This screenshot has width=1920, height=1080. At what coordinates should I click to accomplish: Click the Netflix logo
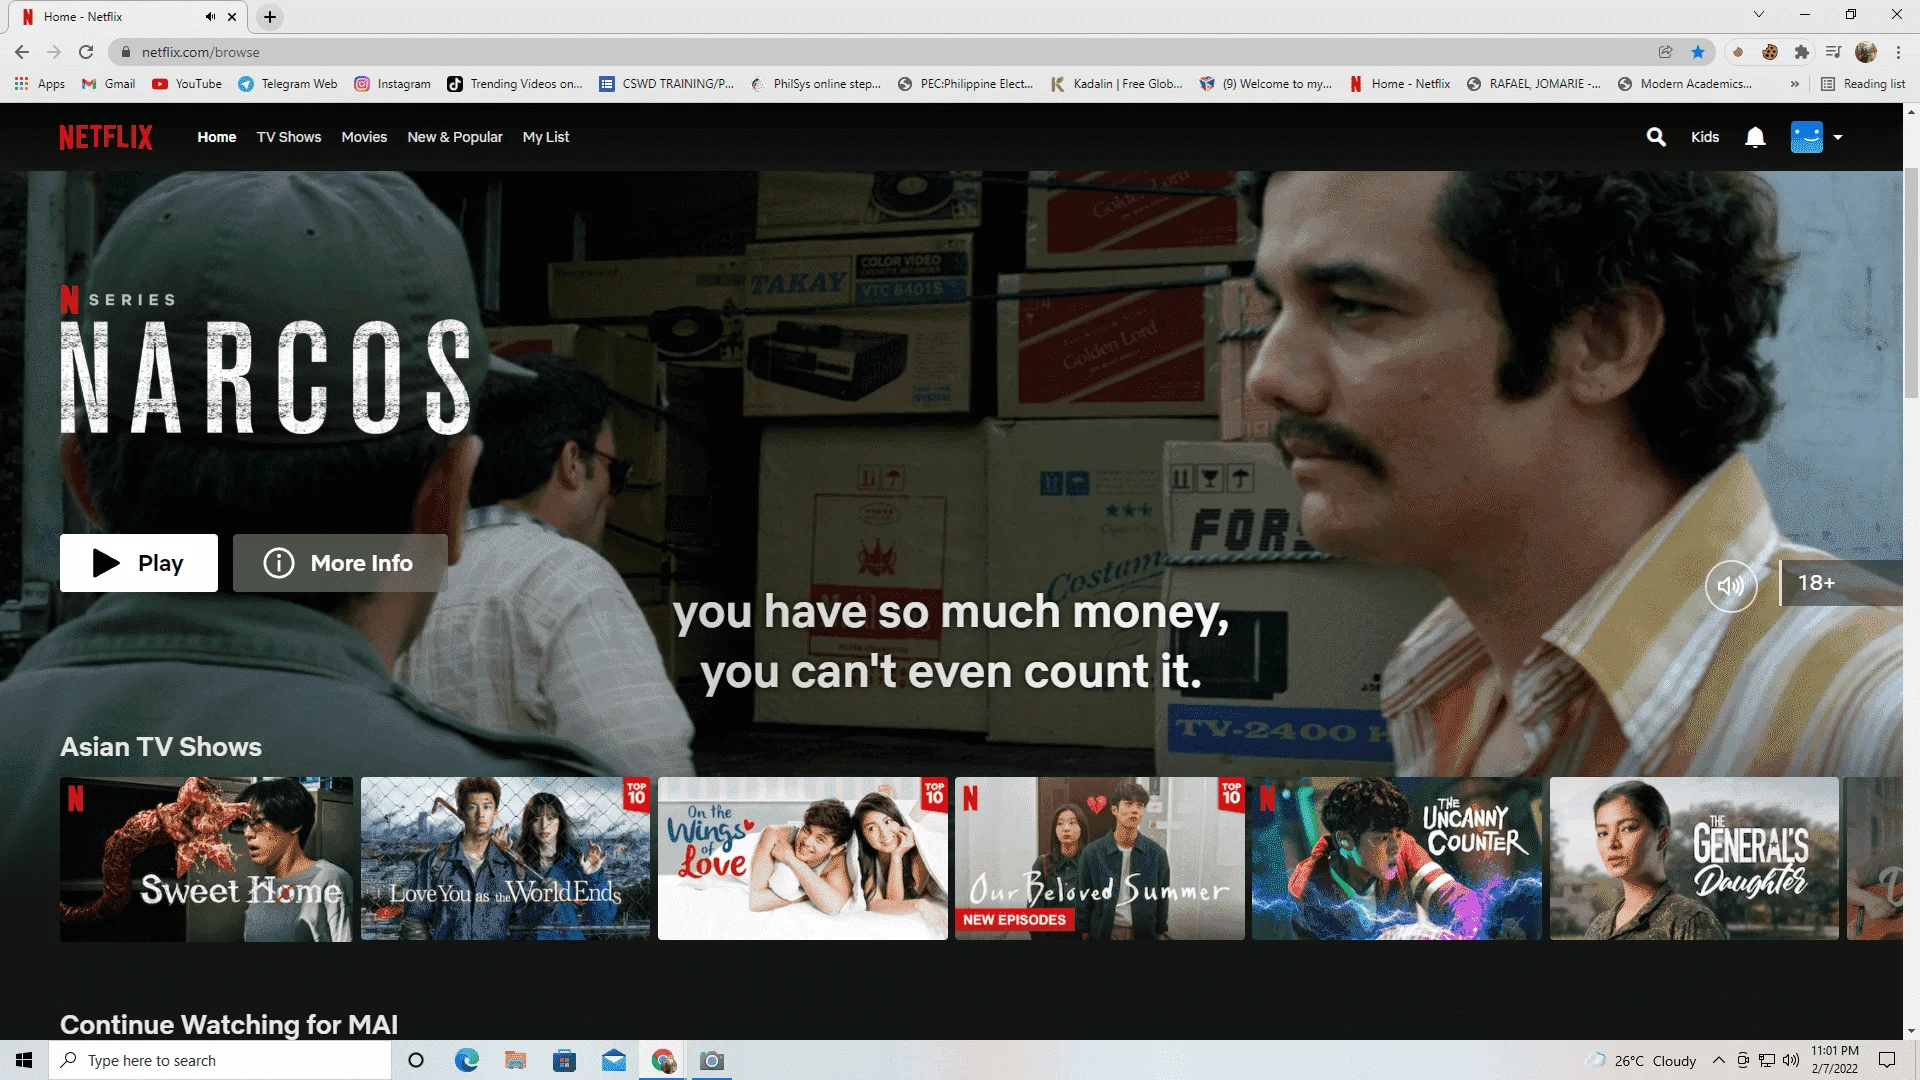pyautogui.click(x=106, y=137)
